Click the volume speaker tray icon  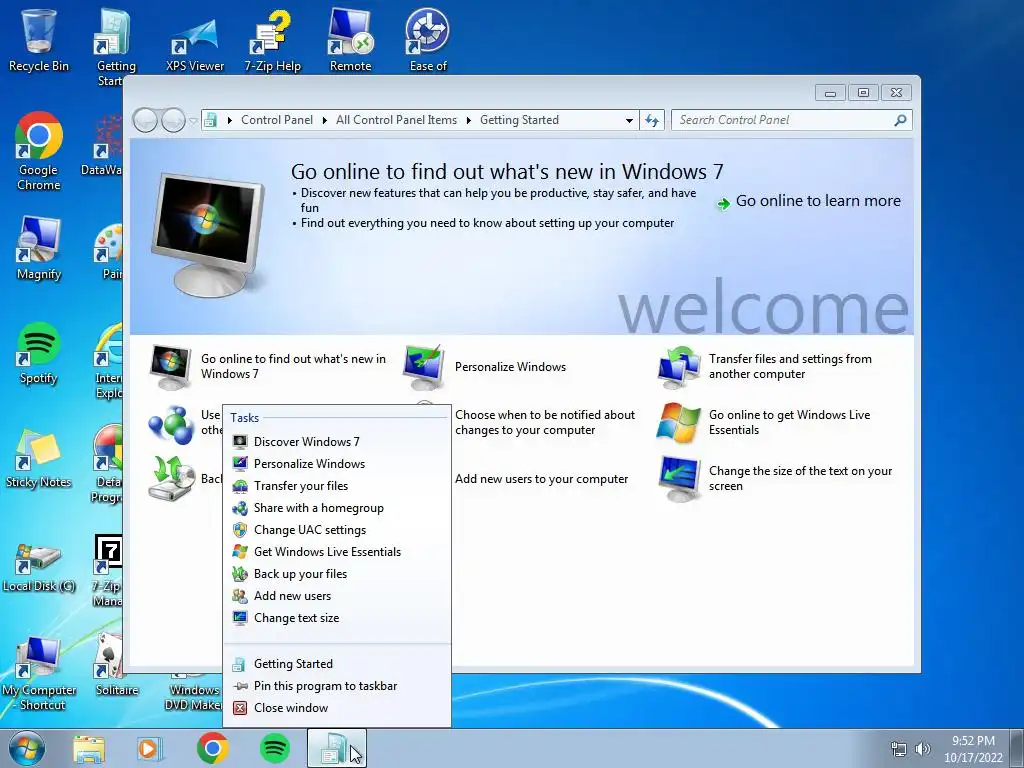click(922, 749)
